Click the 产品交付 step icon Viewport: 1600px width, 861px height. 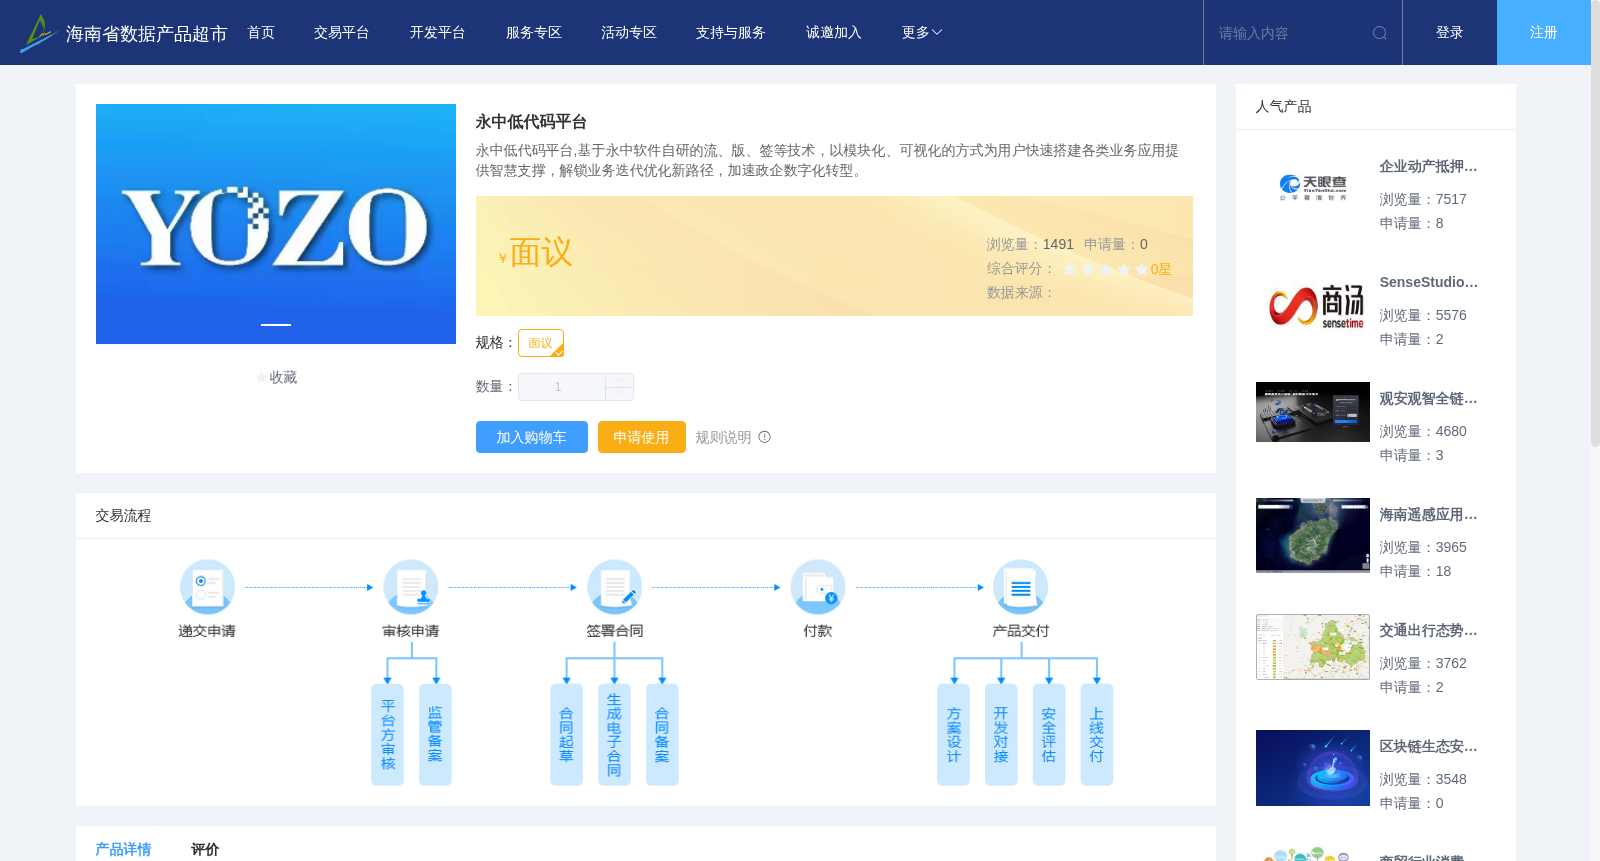click(x=1021, y=587)
